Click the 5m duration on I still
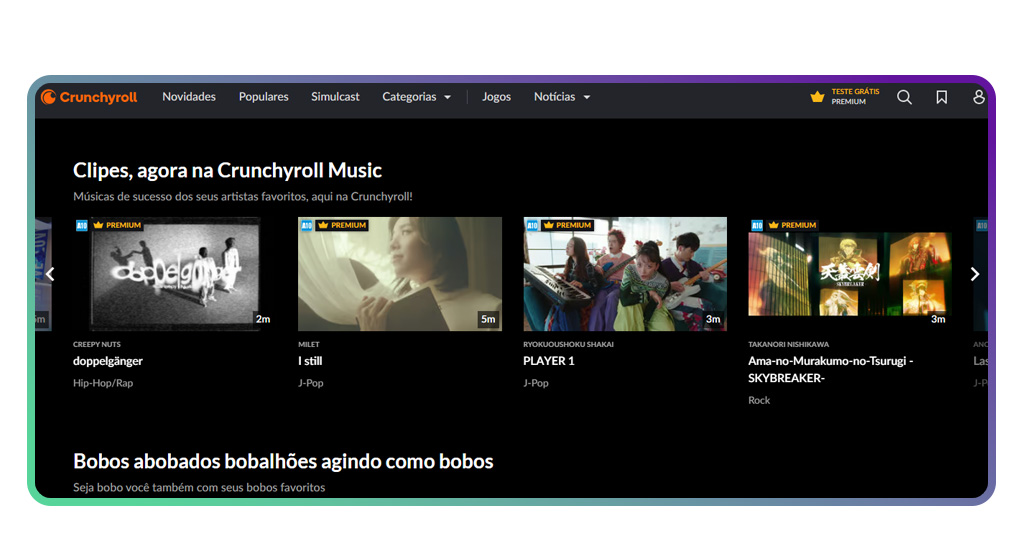The height and width of the screenshot is (536, 1024). pos(488,319)
